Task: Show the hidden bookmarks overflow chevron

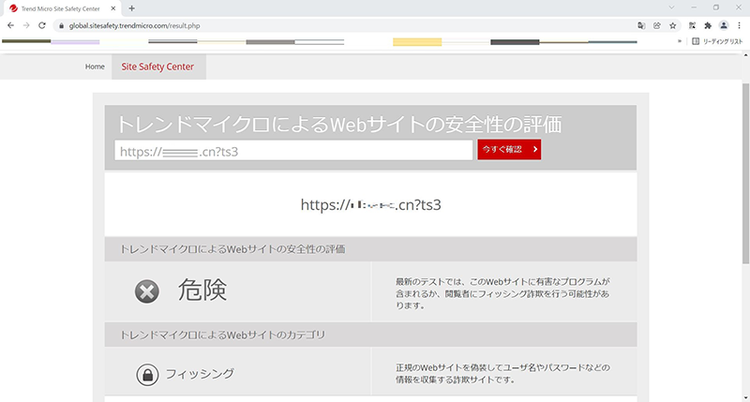Action: [x=680, y=42]
